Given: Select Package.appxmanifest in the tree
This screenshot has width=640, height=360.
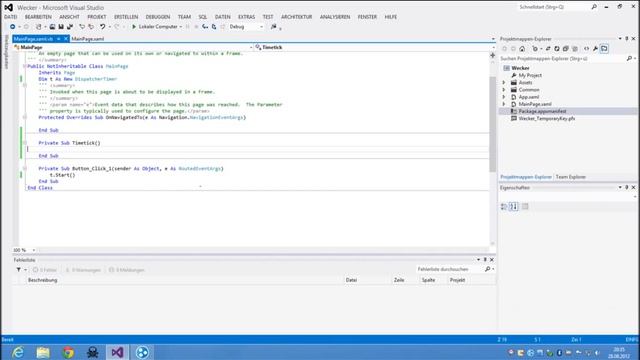Looking at the screenshot, I should point(542,111).
